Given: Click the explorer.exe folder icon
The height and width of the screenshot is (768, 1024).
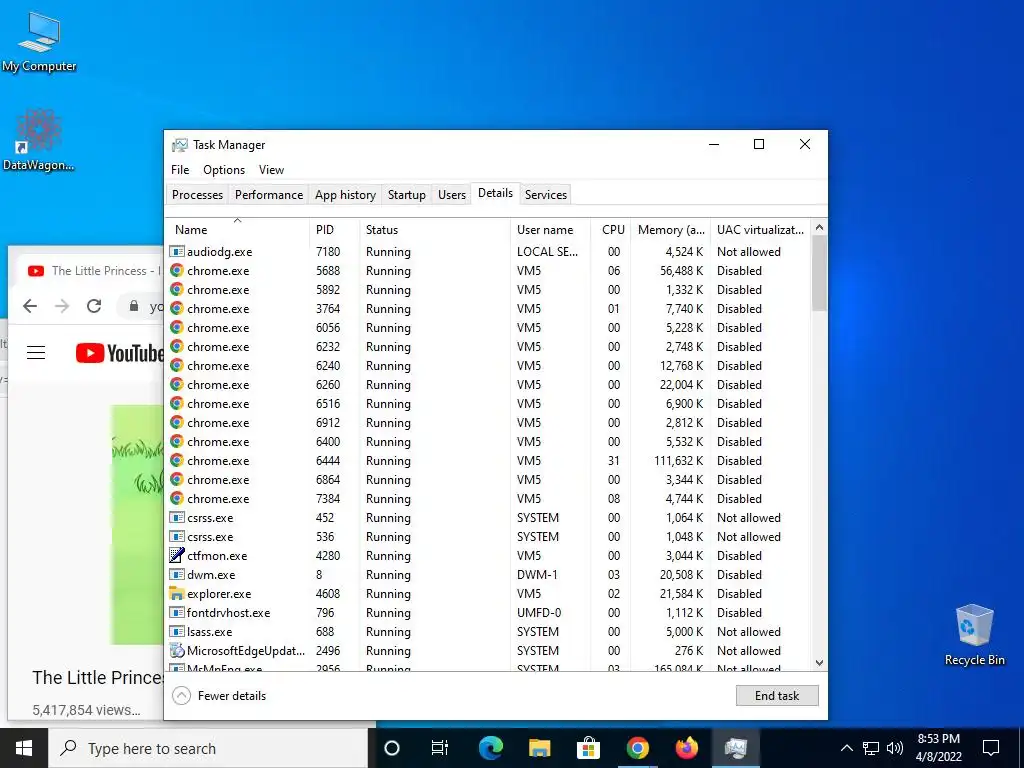Looking at the screenshot, I should (x=176, y=594).
